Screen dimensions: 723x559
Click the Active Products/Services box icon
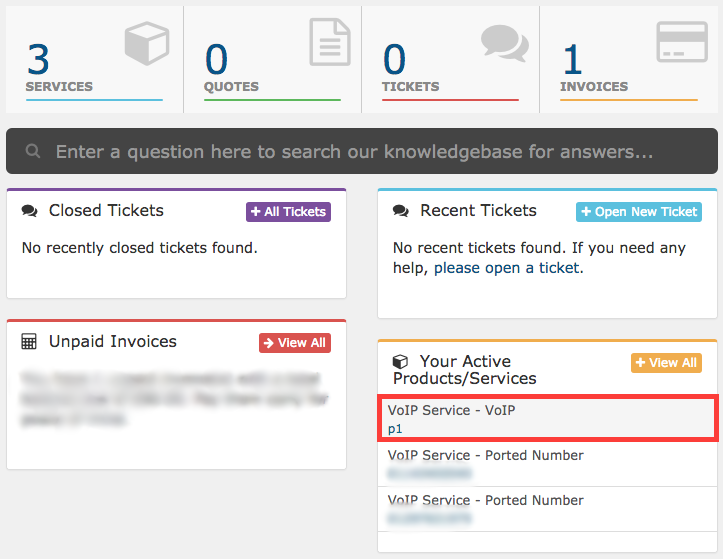point(400,362)
